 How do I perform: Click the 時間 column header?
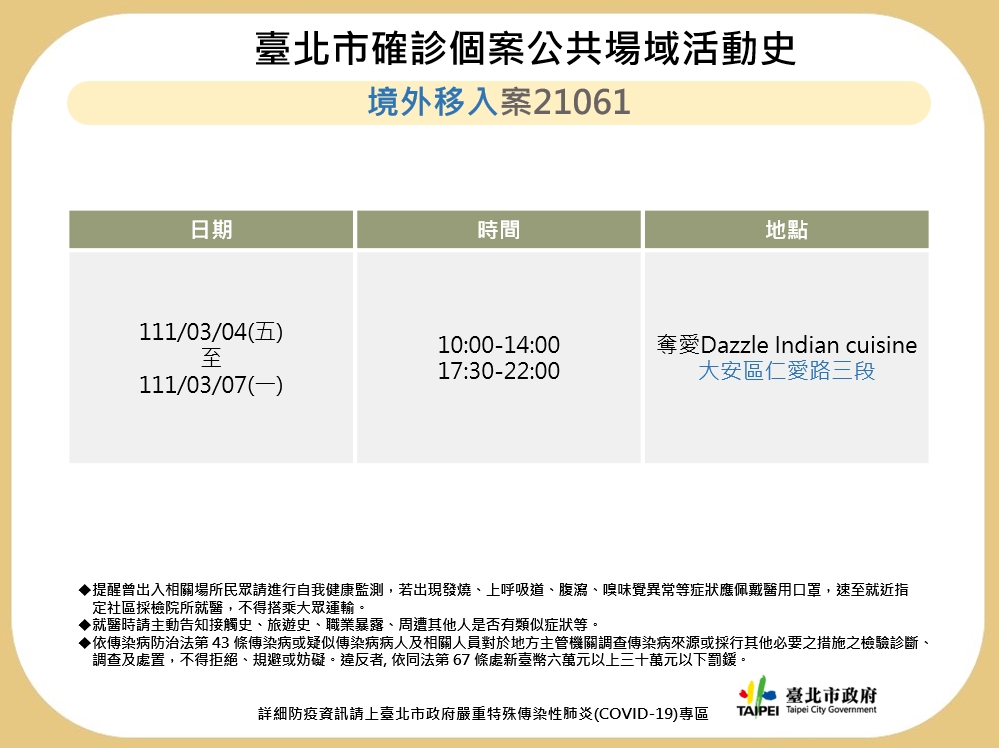499,229
